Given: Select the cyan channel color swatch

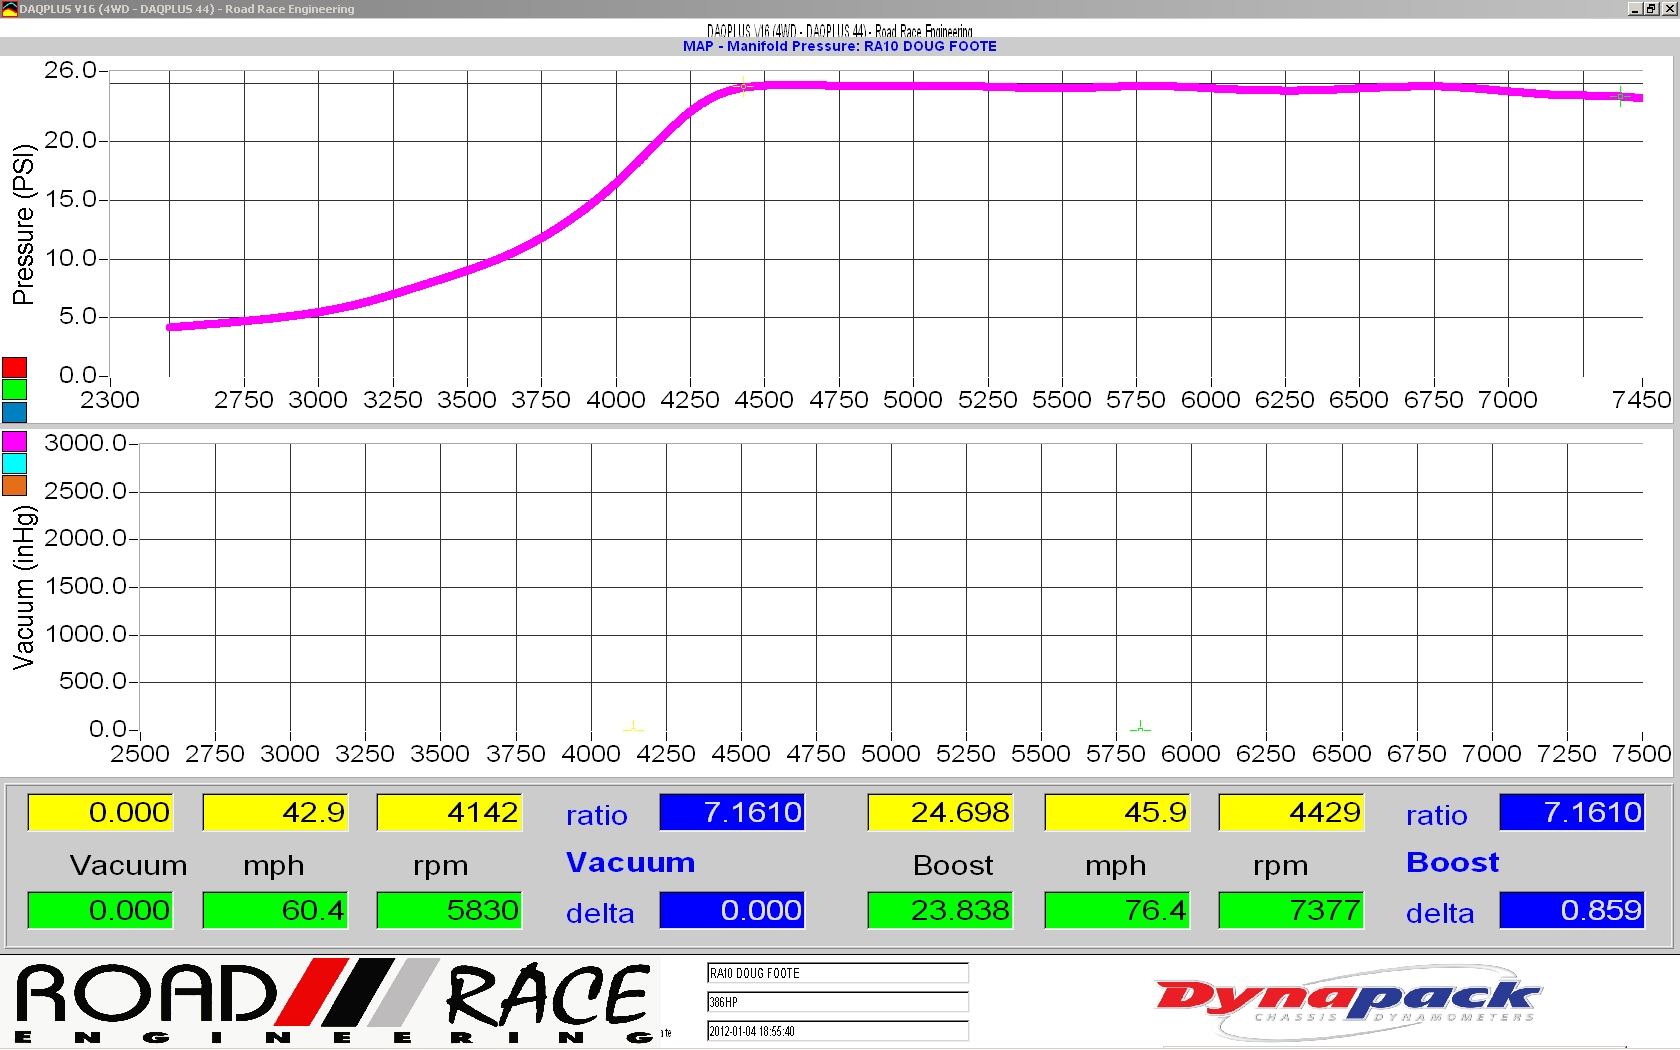Looking at the screenshot, I should pyautogui.click(x=14, y=463).
